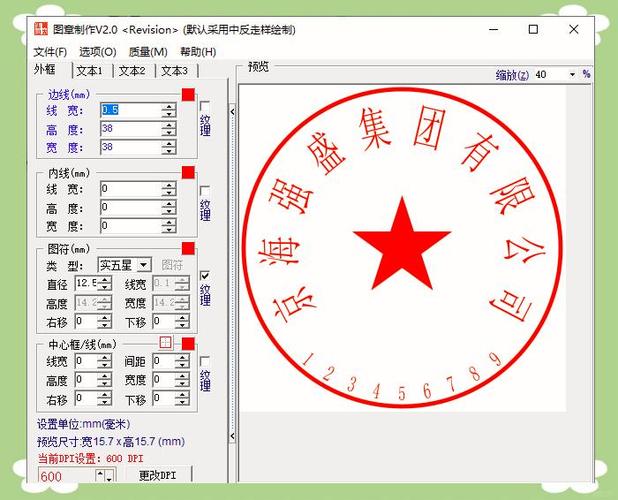This screenshot has height=500, width=618.
Task: Adjust the 图符 下移 spinner arrows
Action: pyautogui.click(x=182, y=322)
